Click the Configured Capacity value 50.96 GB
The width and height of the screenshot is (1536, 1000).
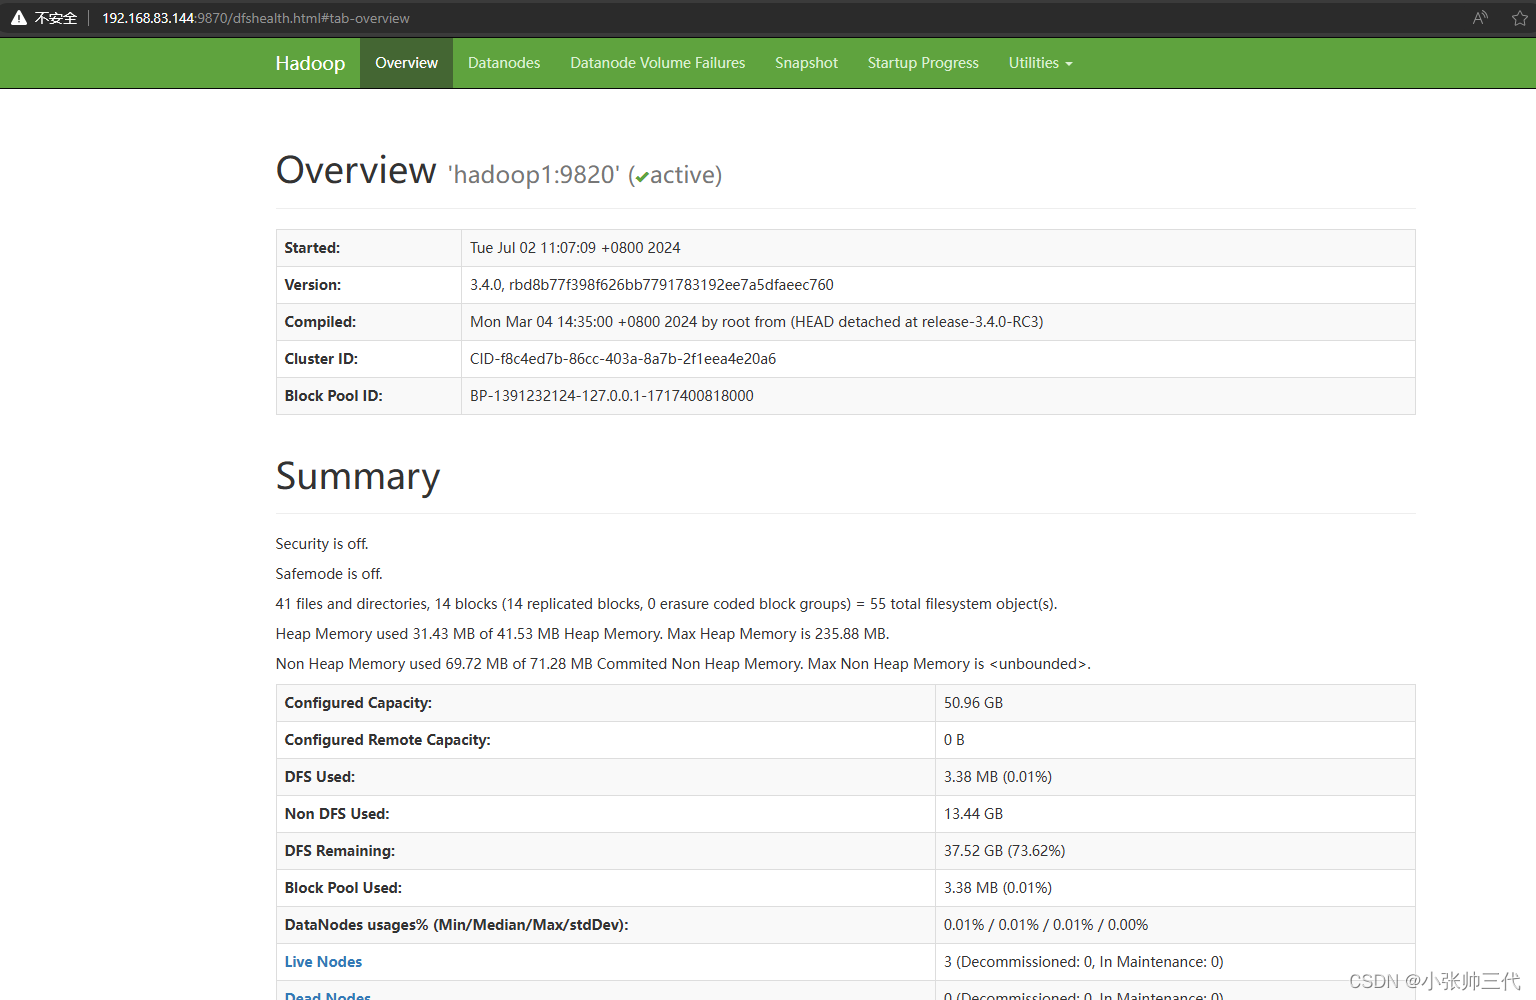tap(973, 703)
